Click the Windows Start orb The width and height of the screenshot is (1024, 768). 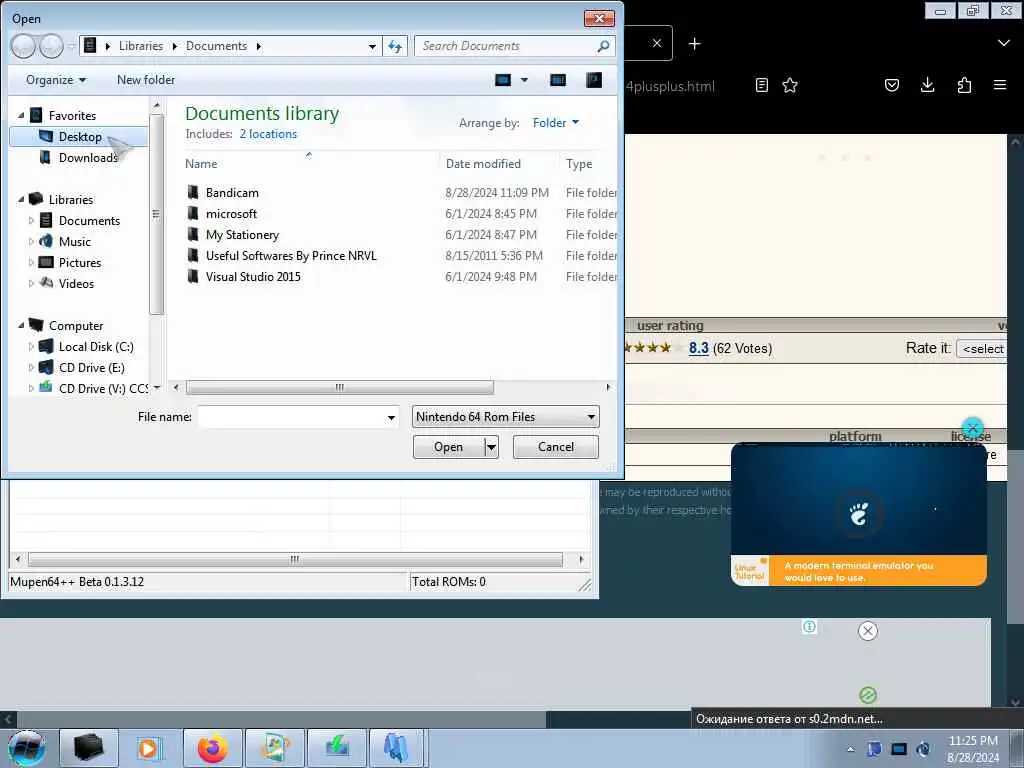point(27,748)
